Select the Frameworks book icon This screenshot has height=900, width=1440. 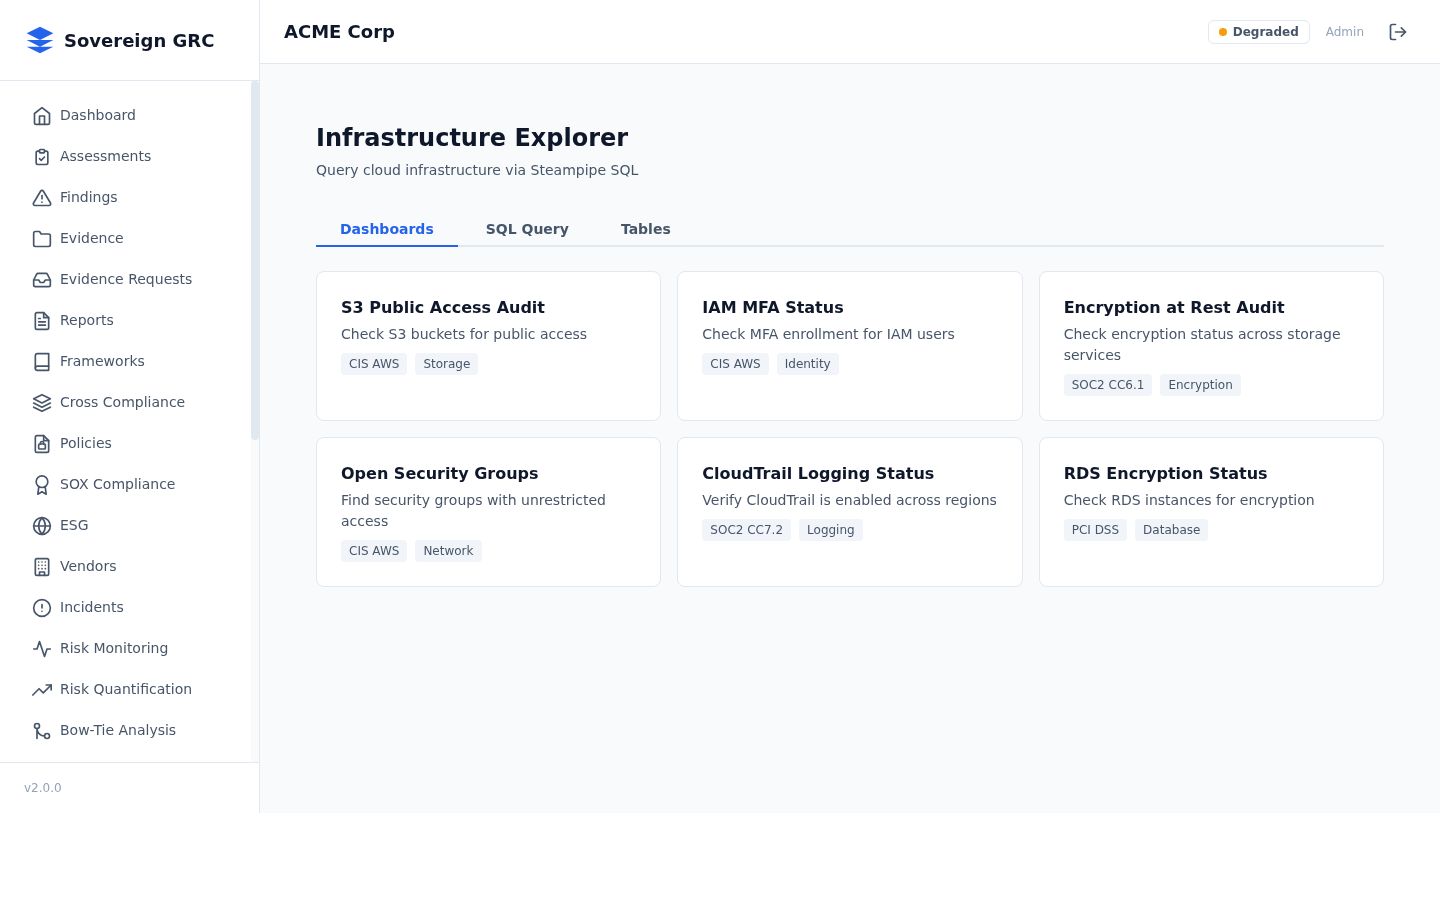coord(42,361)
